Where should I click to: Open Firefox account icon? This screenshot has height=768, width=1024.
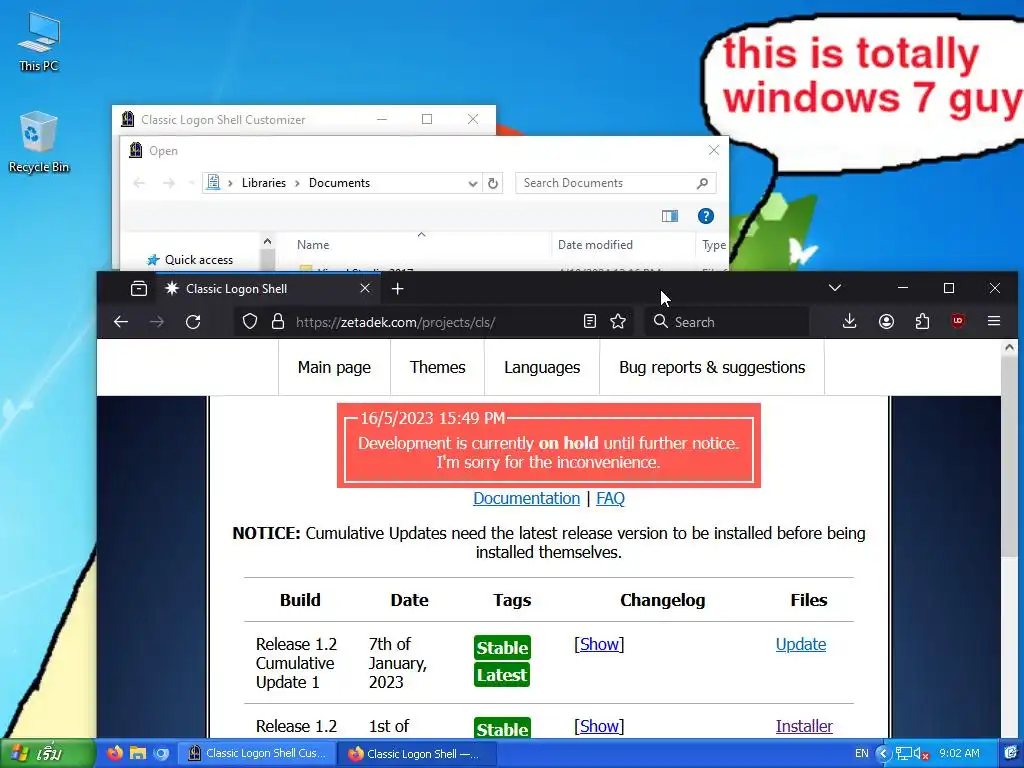886,321
